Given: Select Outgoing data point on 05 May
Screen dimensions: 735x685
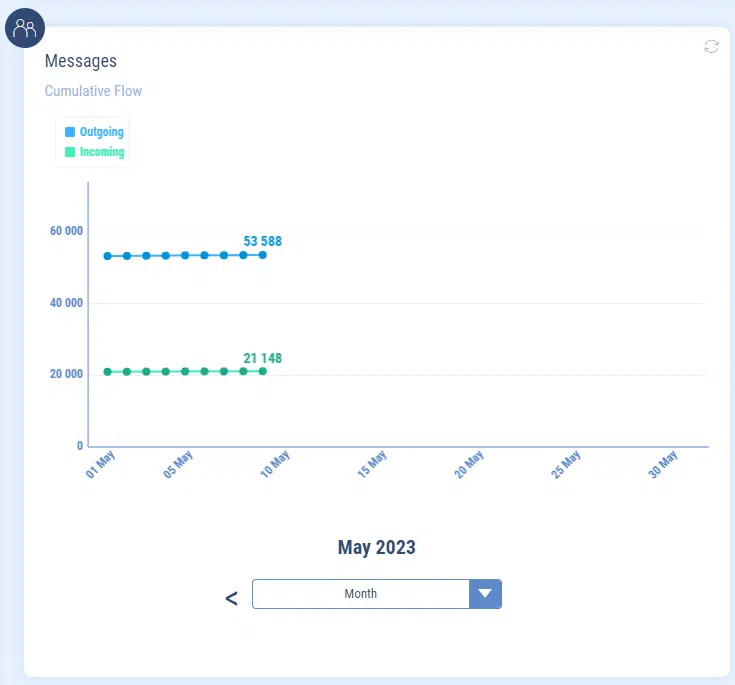Looking at the screenshot, I should click(185, 256).
